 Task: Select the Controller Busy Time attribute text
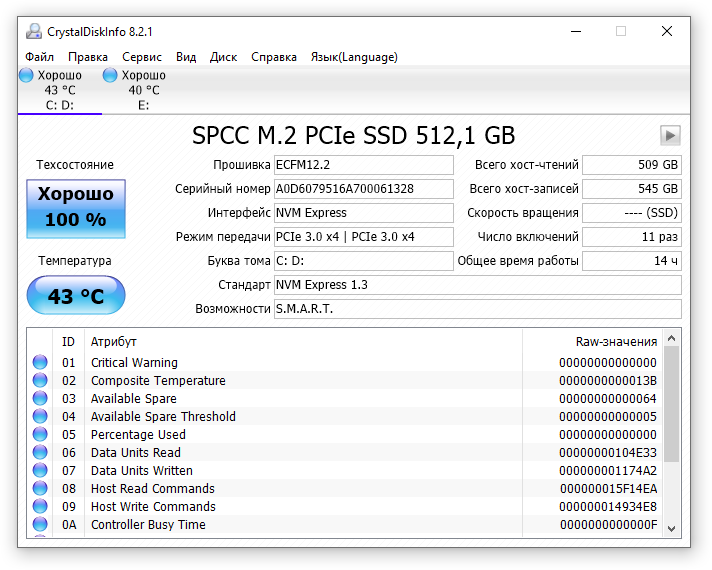pos(148,525)
